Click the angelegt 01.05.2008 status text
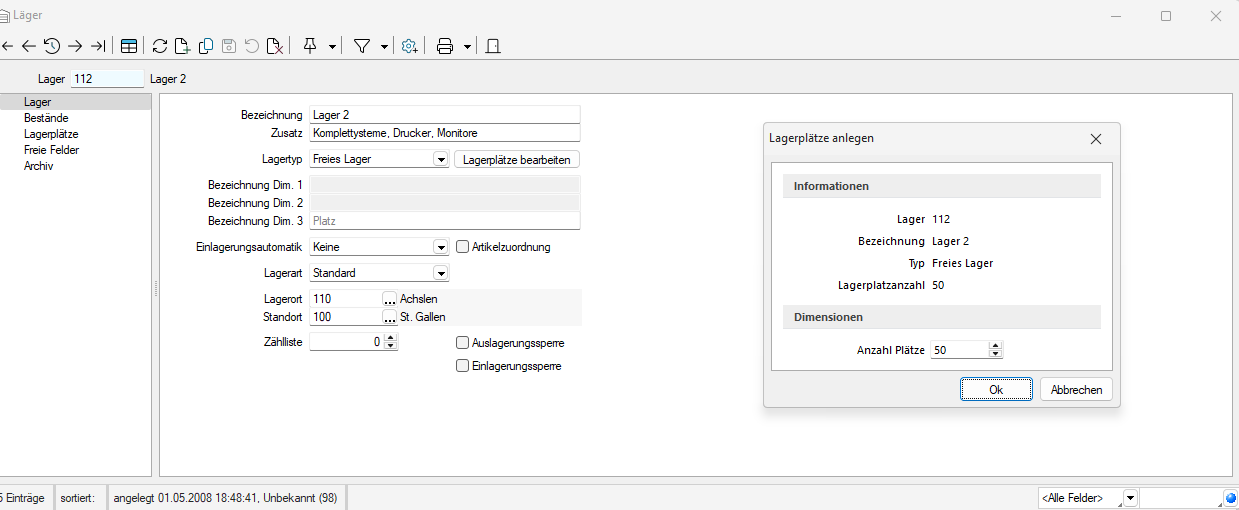Screen dimensions: 1239x510 pos(225,498)
